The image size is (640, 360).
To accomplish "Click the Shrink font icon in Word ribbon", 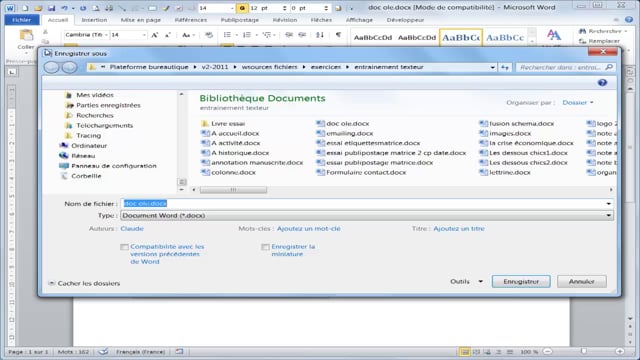I will [x=167, y=35].
